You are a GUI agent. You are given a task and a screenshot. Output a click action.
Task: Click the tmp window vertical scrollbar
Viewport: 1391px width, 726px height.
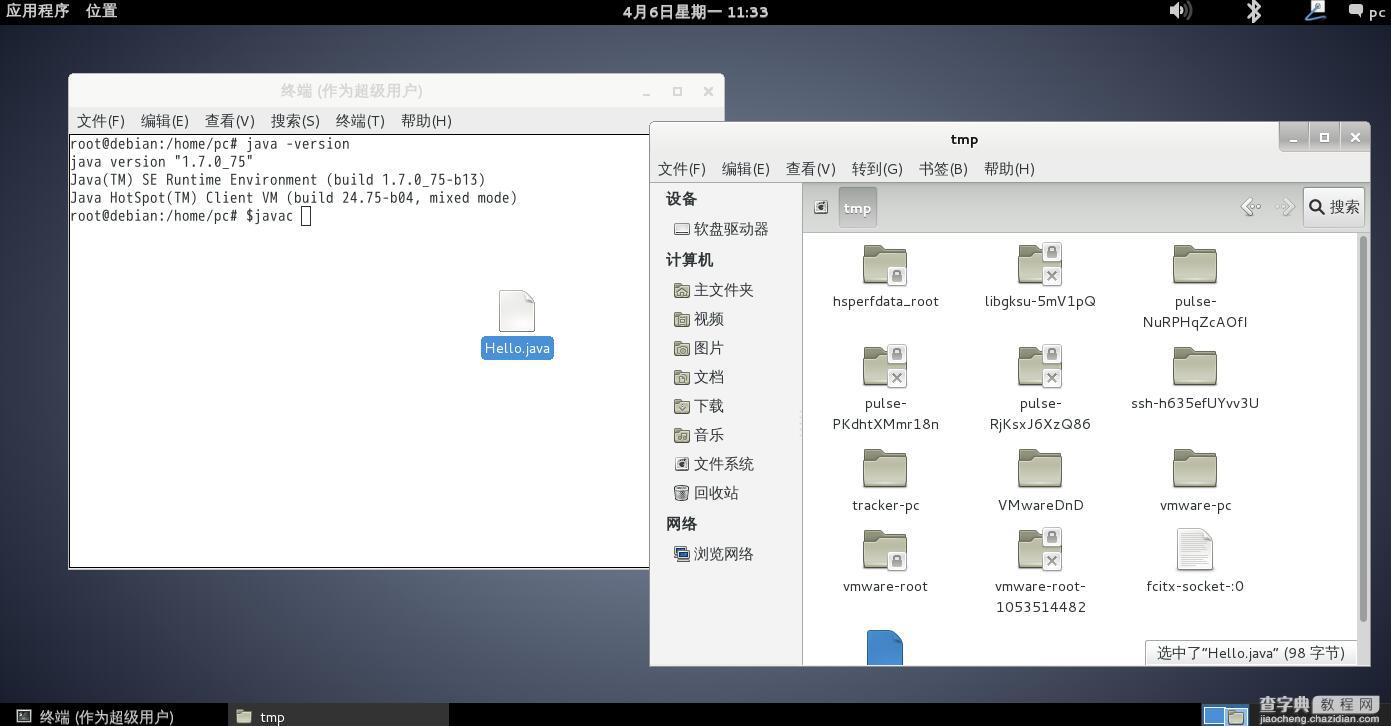1362,430
